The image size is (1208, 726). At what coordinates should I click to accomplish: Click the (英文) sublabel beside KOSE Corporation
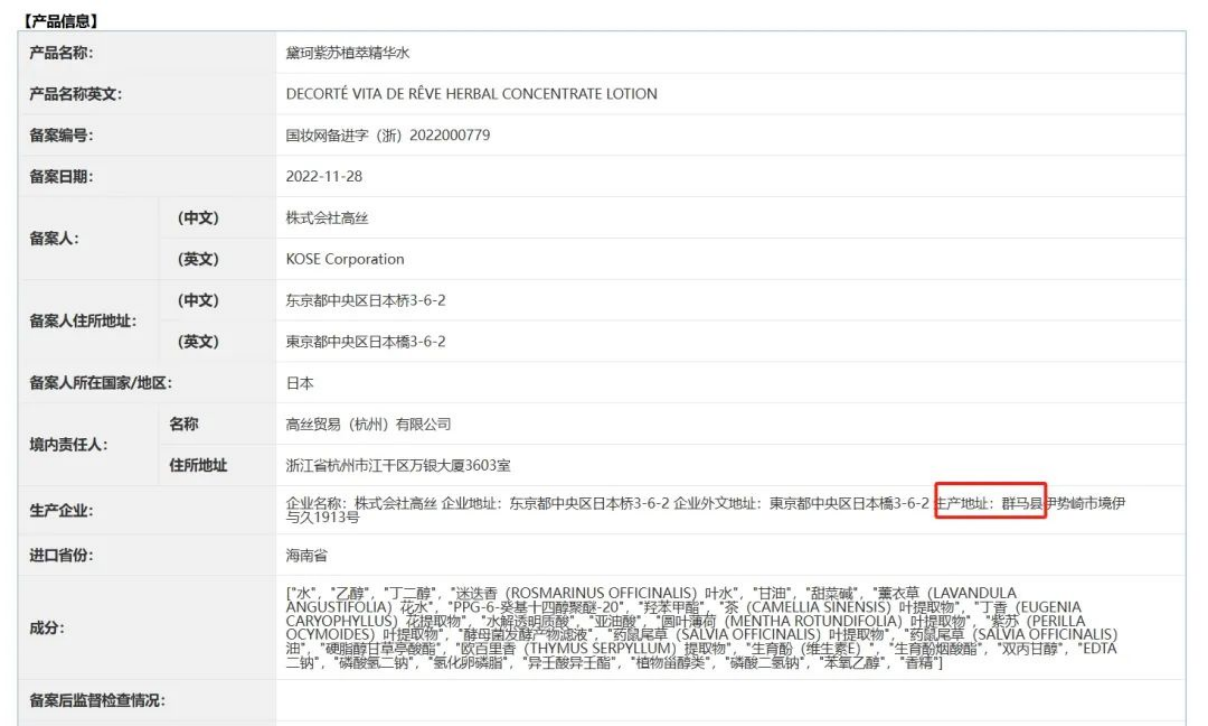(x=198, y=259)
